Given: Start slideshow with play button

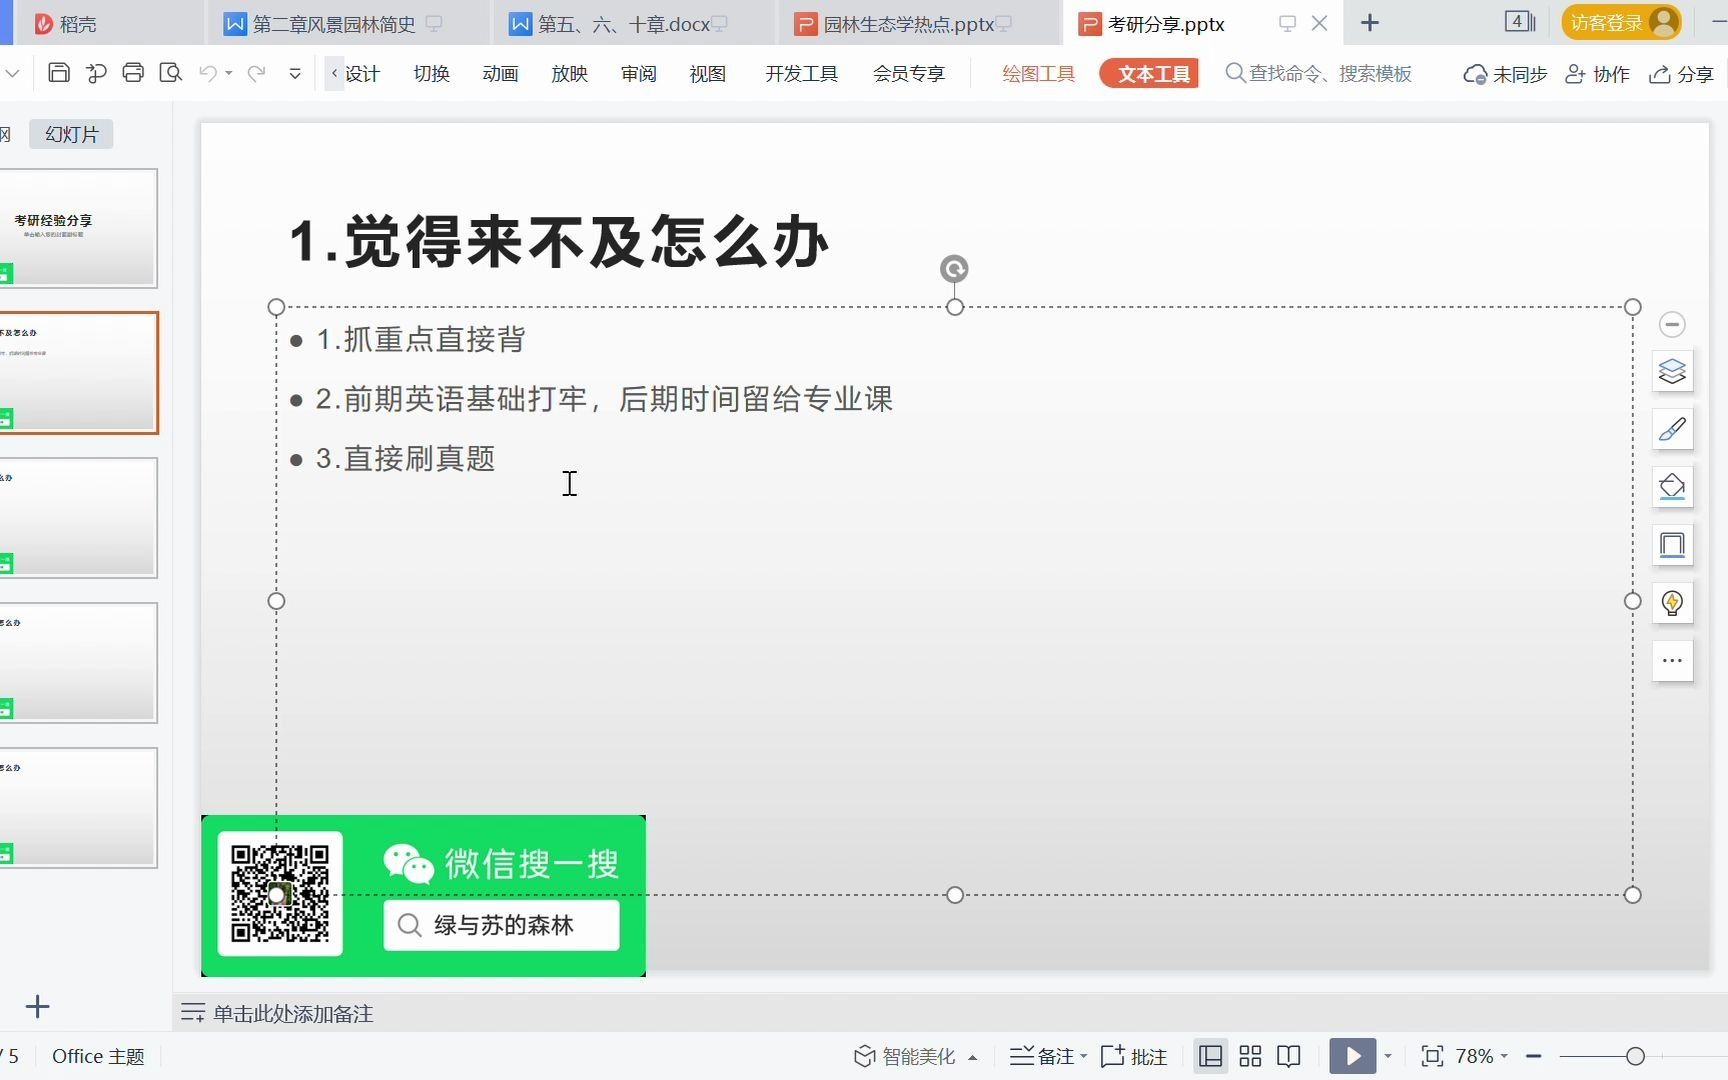Looking at the screenshot, I should tap(1352, 1056).
